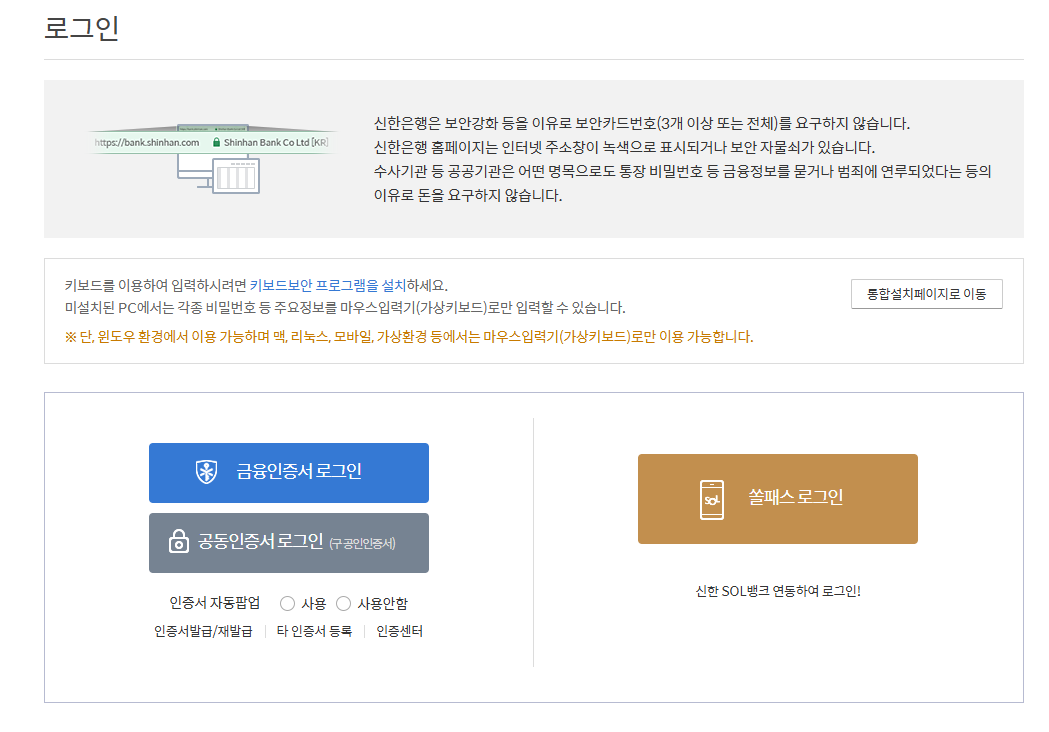Image resolution: width=1049 pixels, height=732 pixels.
Task: Click the 인증서 자동팝업 label
Action: tap(215, 603)
